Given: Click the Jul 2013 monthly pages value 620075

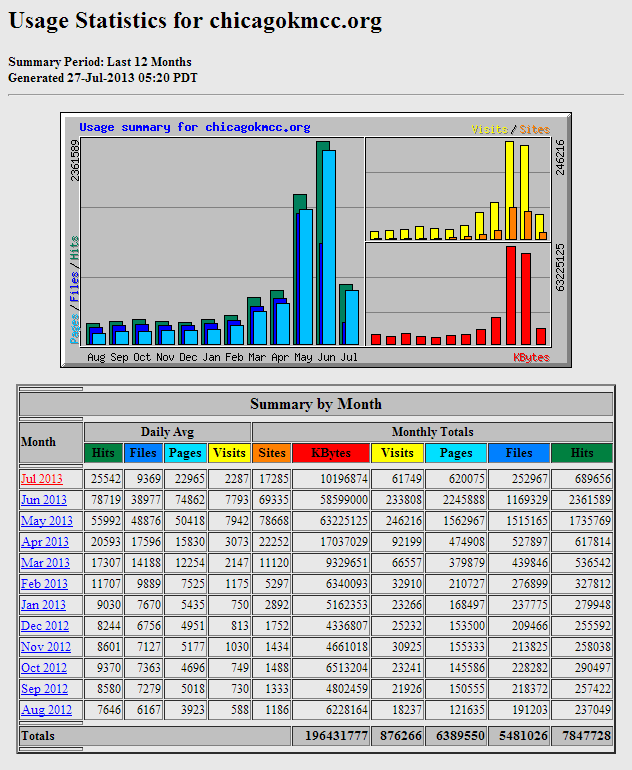Looking at the screenshot, I should [467, 479].
